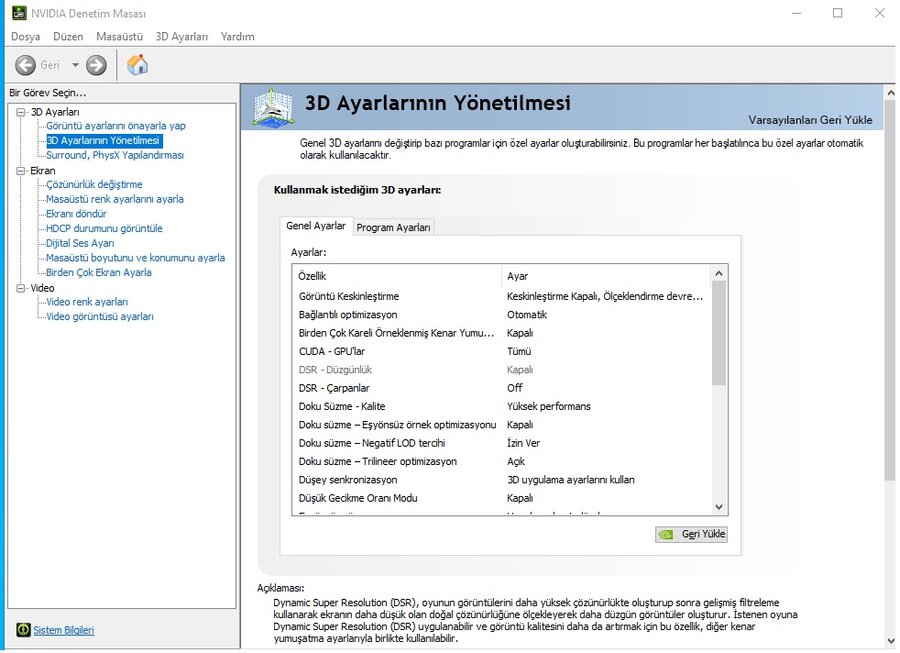Image resolution: width=900 pixels, height=653 pixels.
Task: Open the 3D Ayarları menu
Action: (182, 37)
